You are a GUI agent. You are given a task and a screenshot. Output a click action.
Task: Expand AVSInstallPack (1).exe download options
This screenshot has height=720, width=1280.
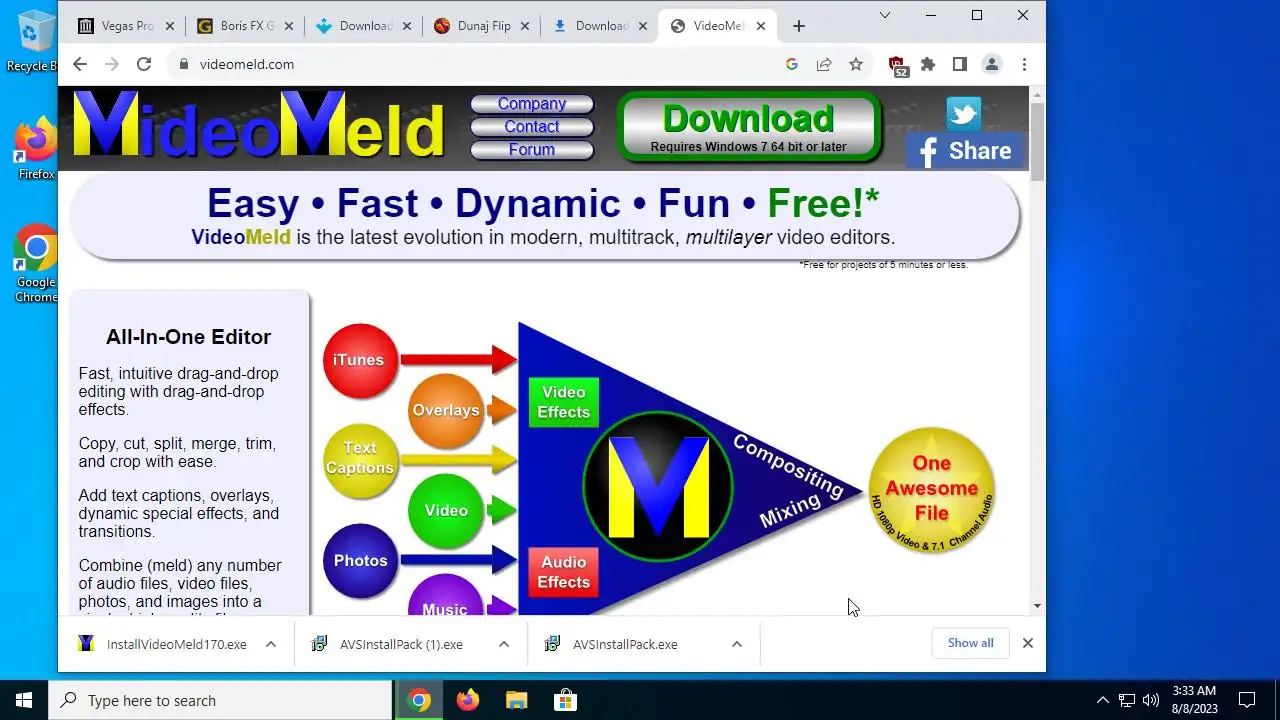pyautogui.click(x=504, y=644)
